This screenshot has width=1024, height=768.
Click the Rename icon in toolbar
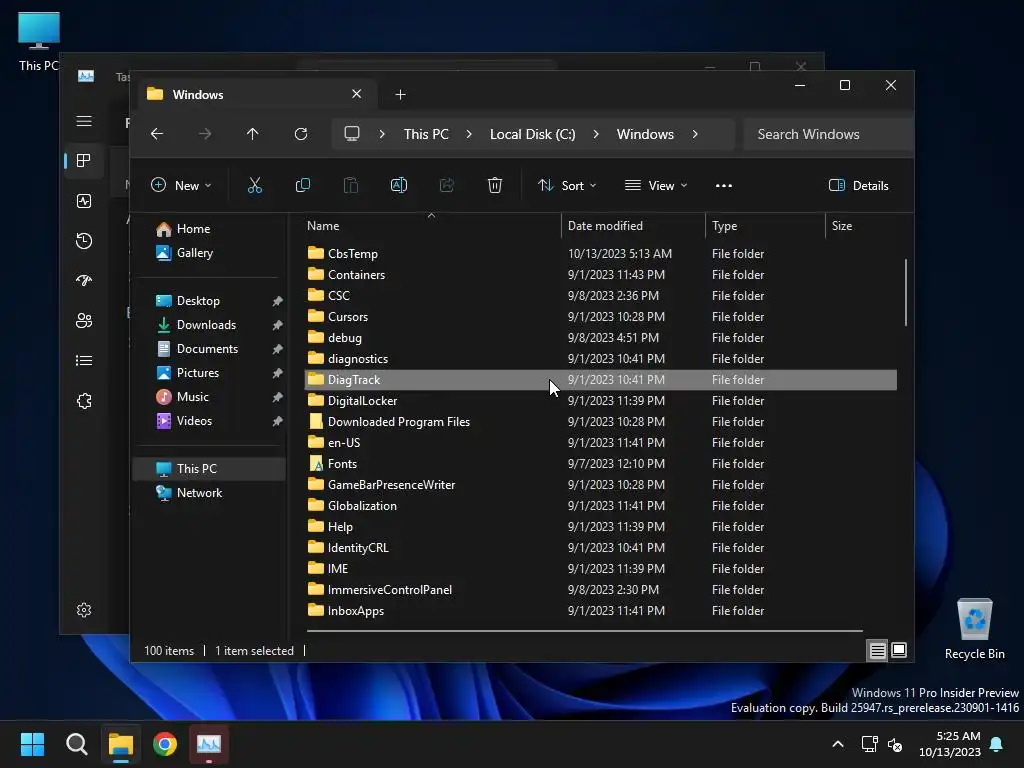tap(399, 186)
